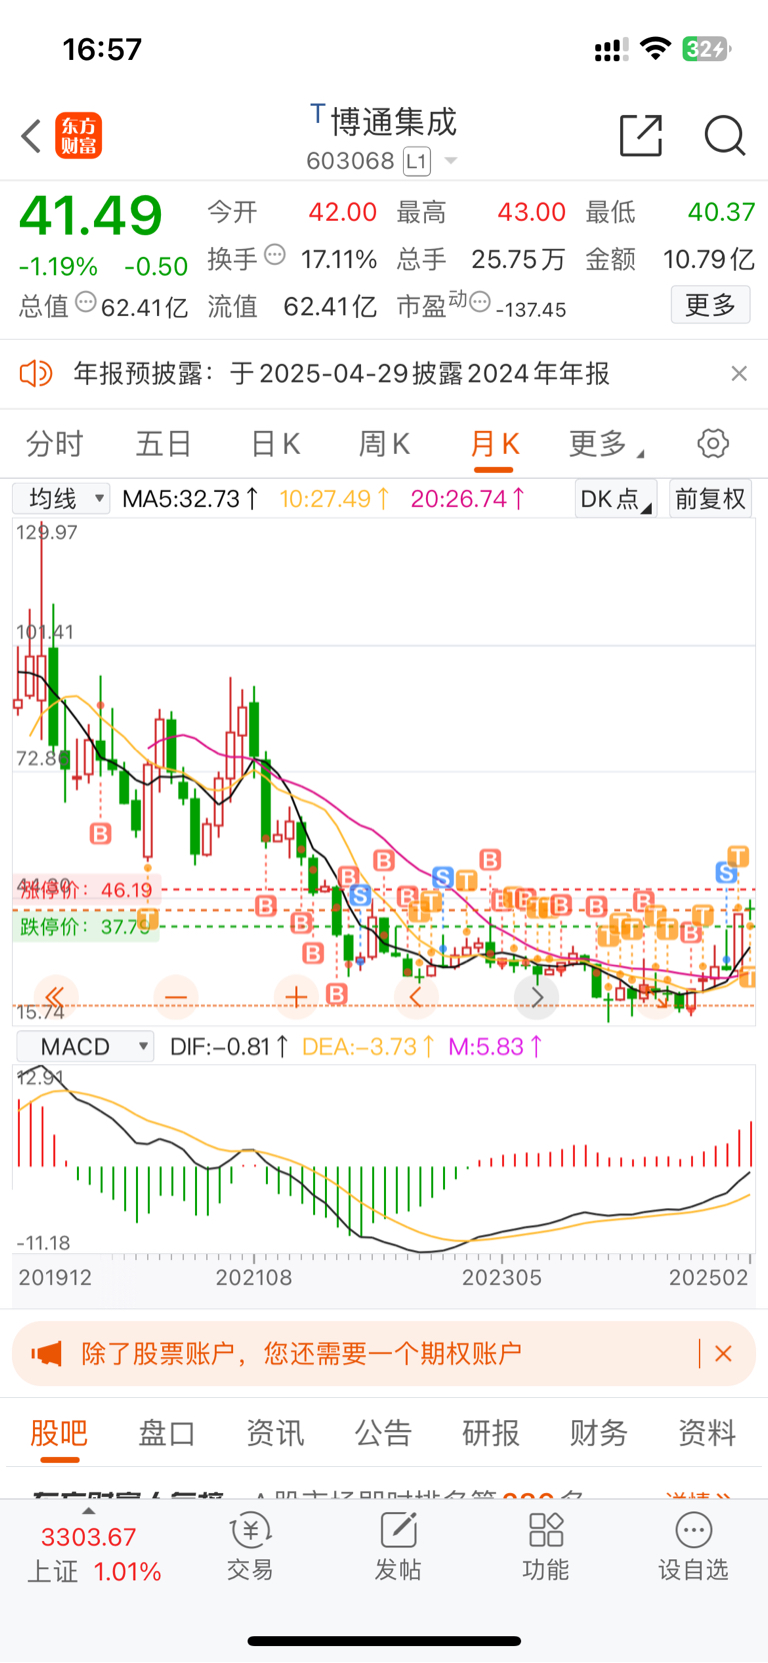The image size is (768, 1663).
Task: Tap the leftmost B marker under 72 level
Action: click(x=100, y=833)
